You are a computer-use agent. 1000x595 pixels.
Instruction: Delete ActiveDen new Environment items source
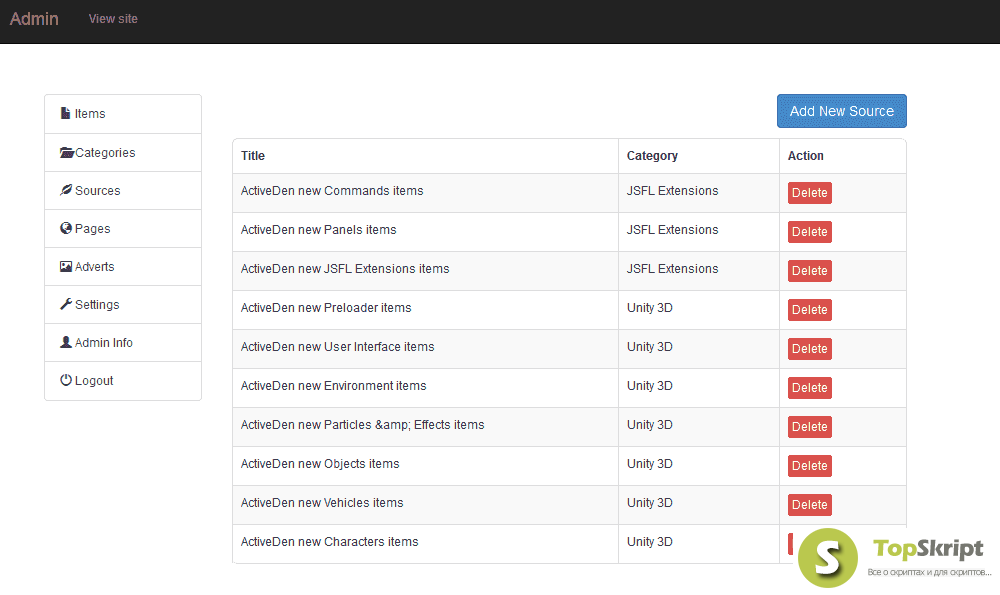(x=809, y=387)
